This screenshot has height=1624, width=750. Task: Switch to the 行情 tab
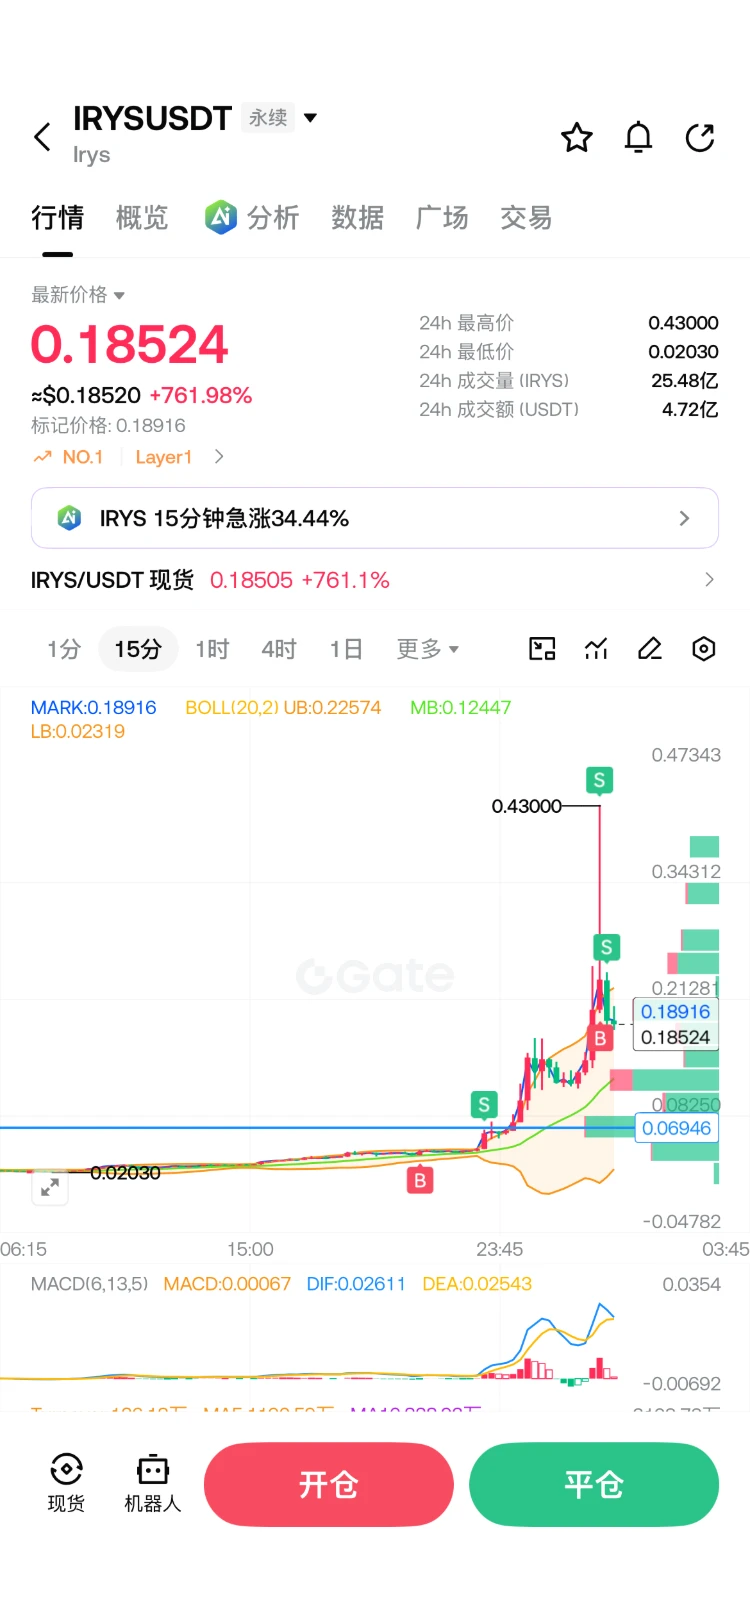coord(57,217)
